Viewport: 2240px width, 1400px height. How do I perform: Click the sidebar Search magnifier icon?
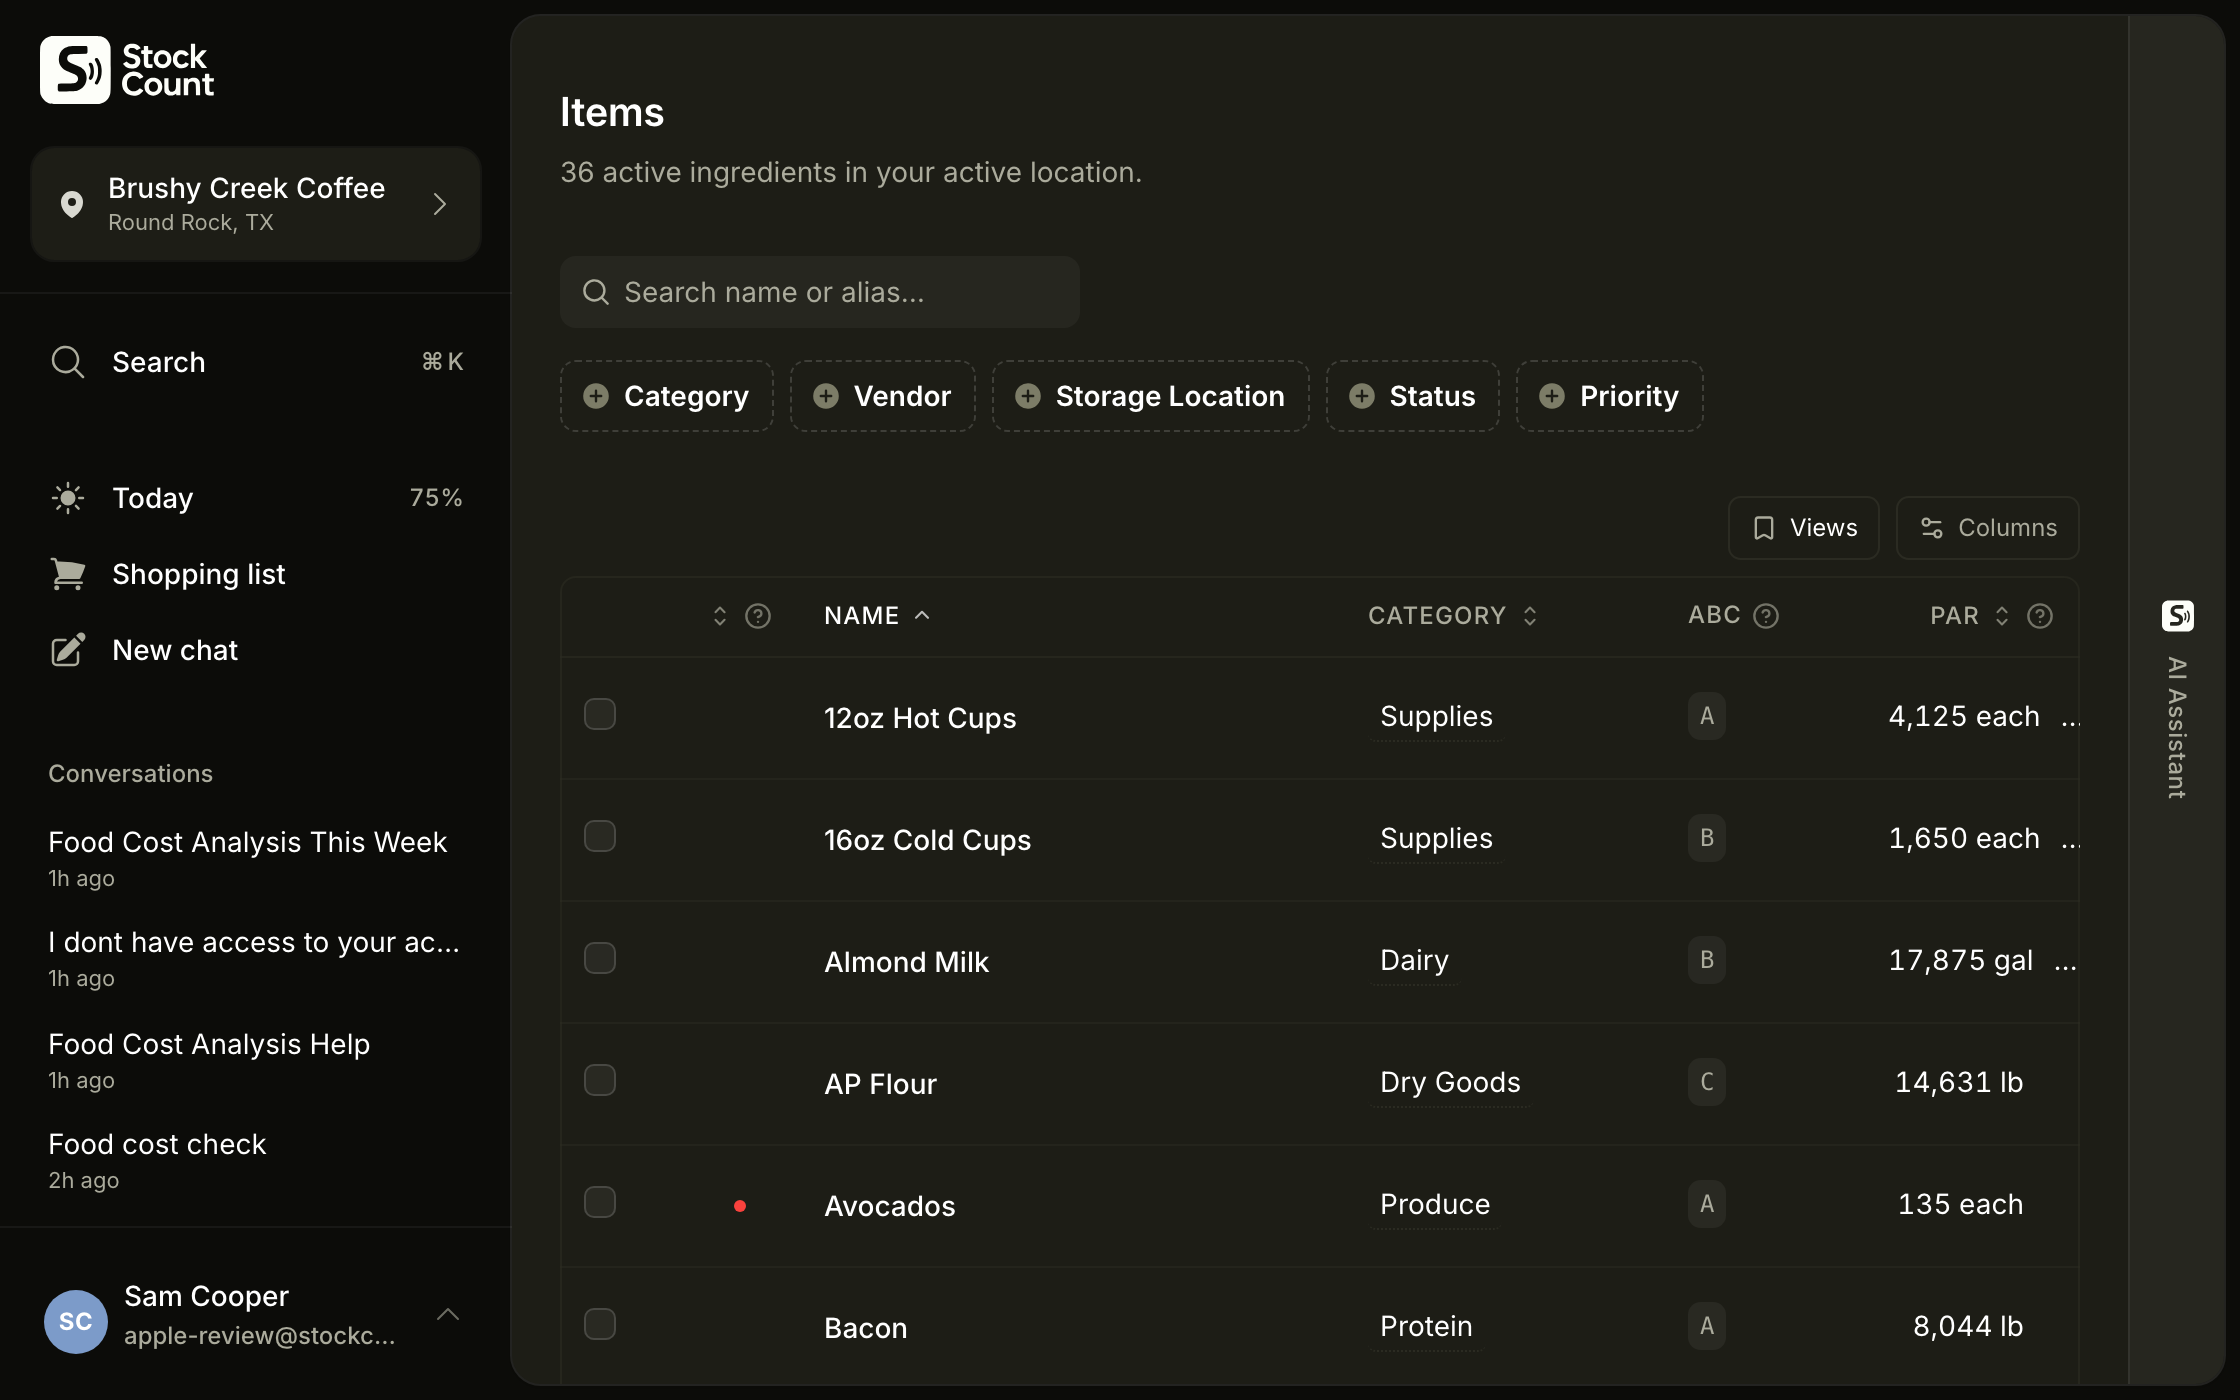click(67, 362)
